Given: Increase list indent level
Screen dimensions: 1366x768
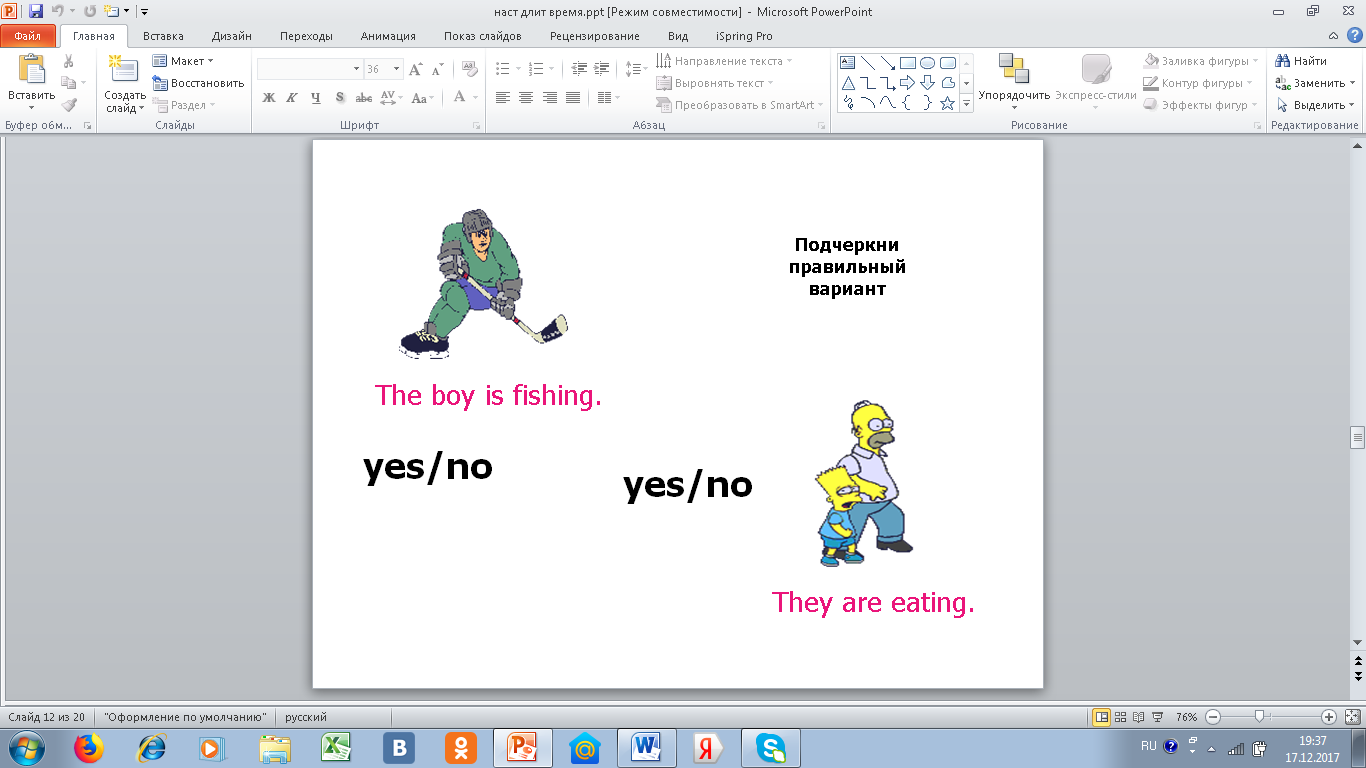Looking at the screenshot, I should coord(601,69).
